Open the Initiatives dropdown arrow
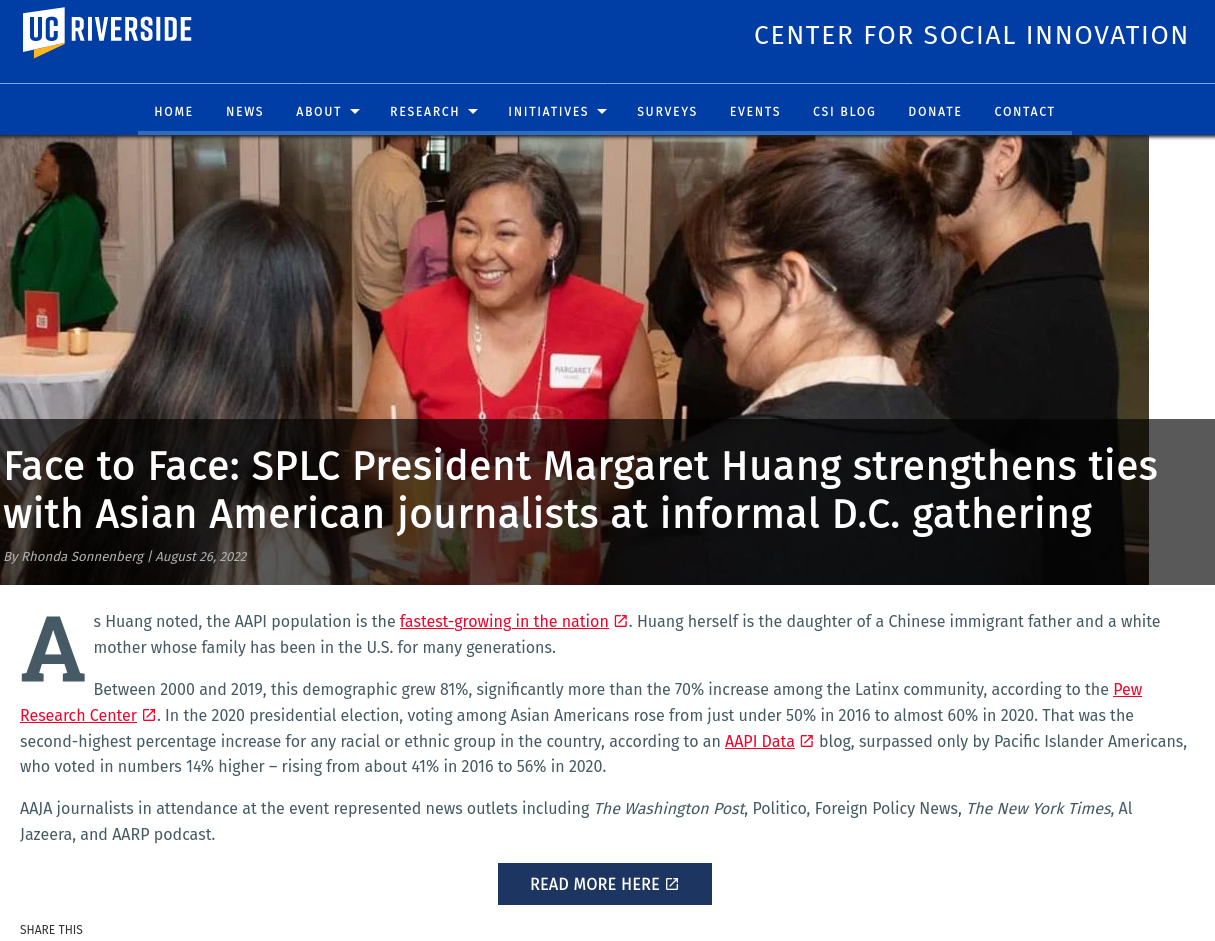The height and width of the screenshot is (941, 1215). [x=602, y=112]
